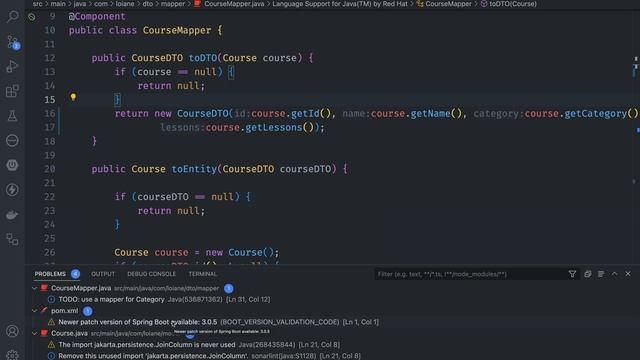Open the Extensions view

pyautogui.click(x=12, y=91)
